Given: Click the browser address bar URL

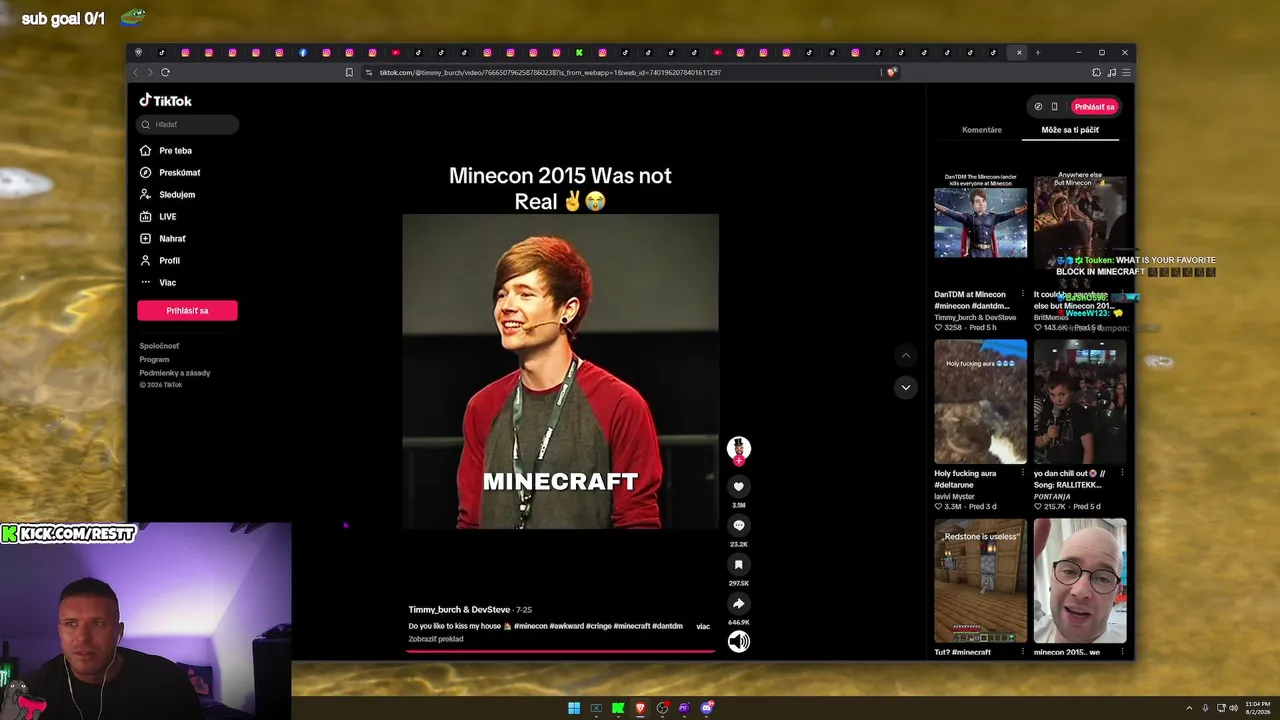Looking at the screenshot, I should pyautogui.click(x=550, y=72).
